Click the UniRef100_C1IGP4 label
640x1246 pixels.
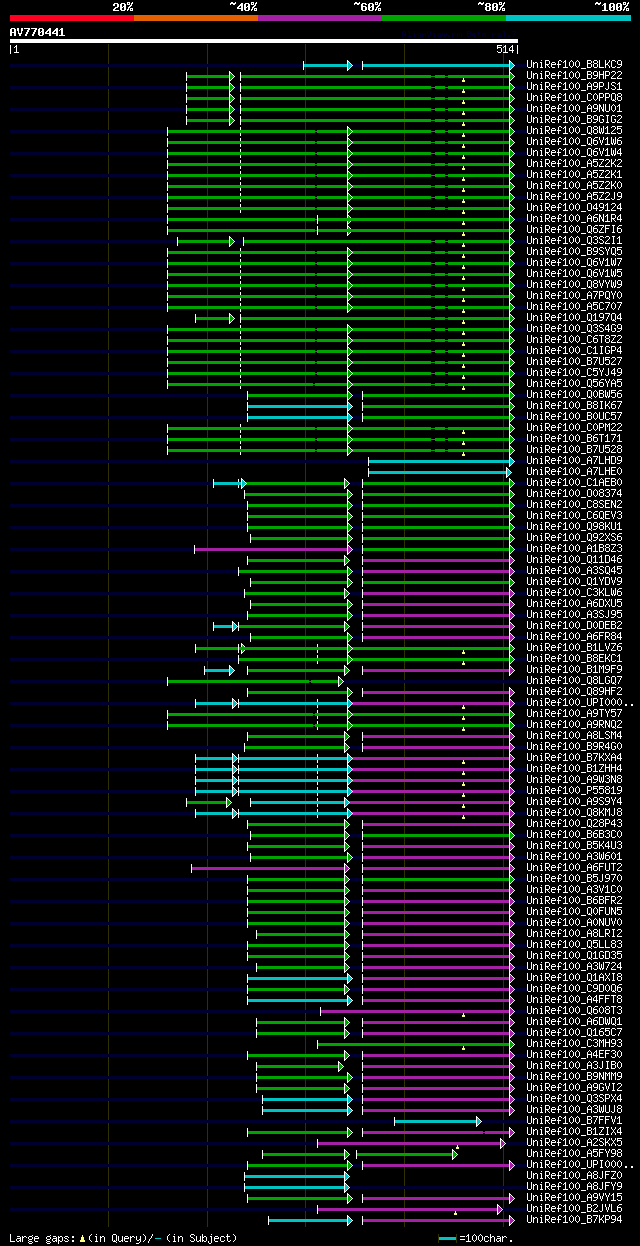[574, 350]
